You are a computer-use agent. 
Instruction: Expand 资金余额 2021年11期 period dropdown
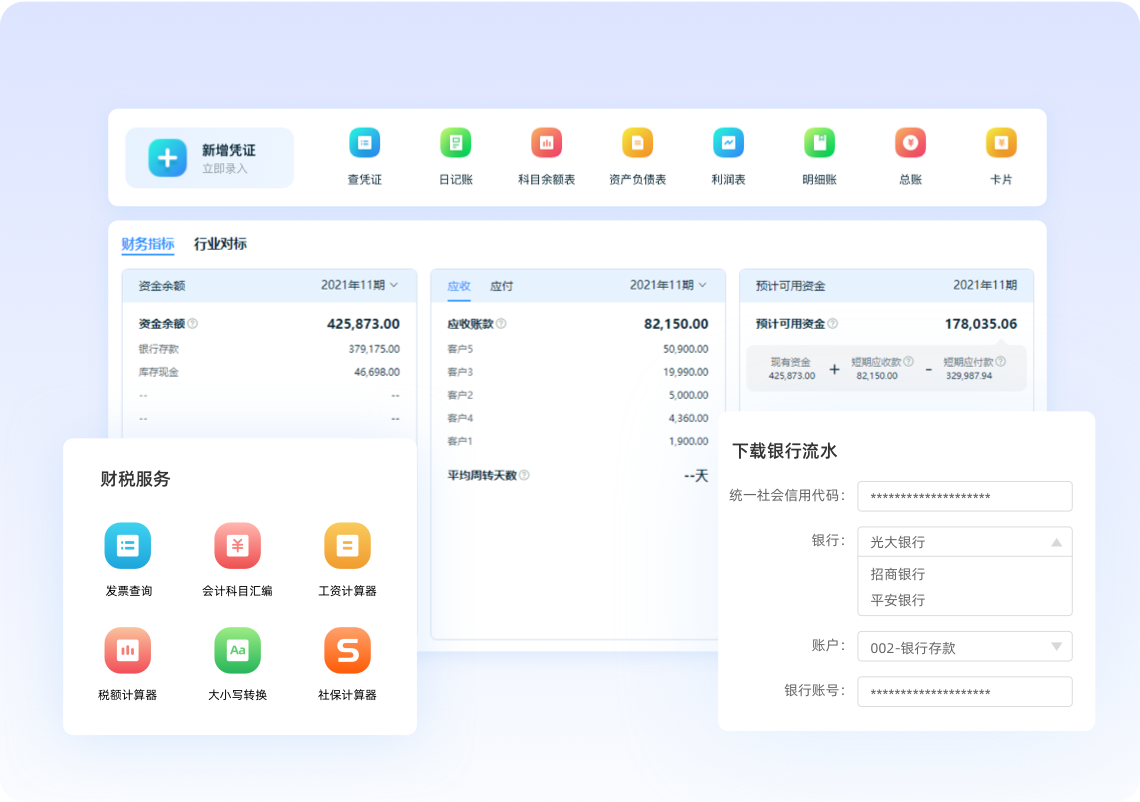tap(360, 285)
